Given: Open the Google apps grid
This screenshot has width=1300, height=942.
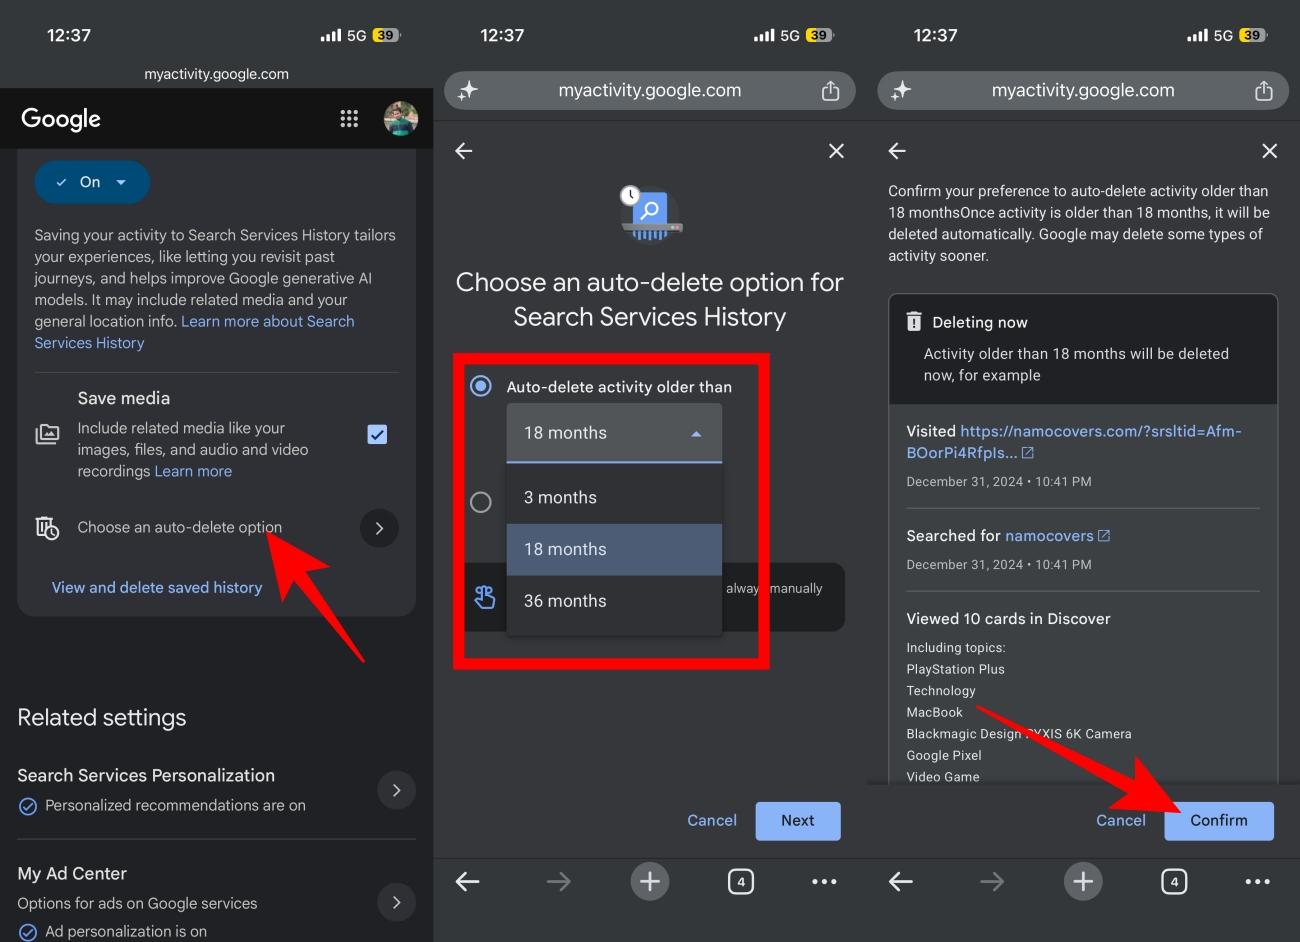Looking at the screenshot, I should (x=349, y=119).
